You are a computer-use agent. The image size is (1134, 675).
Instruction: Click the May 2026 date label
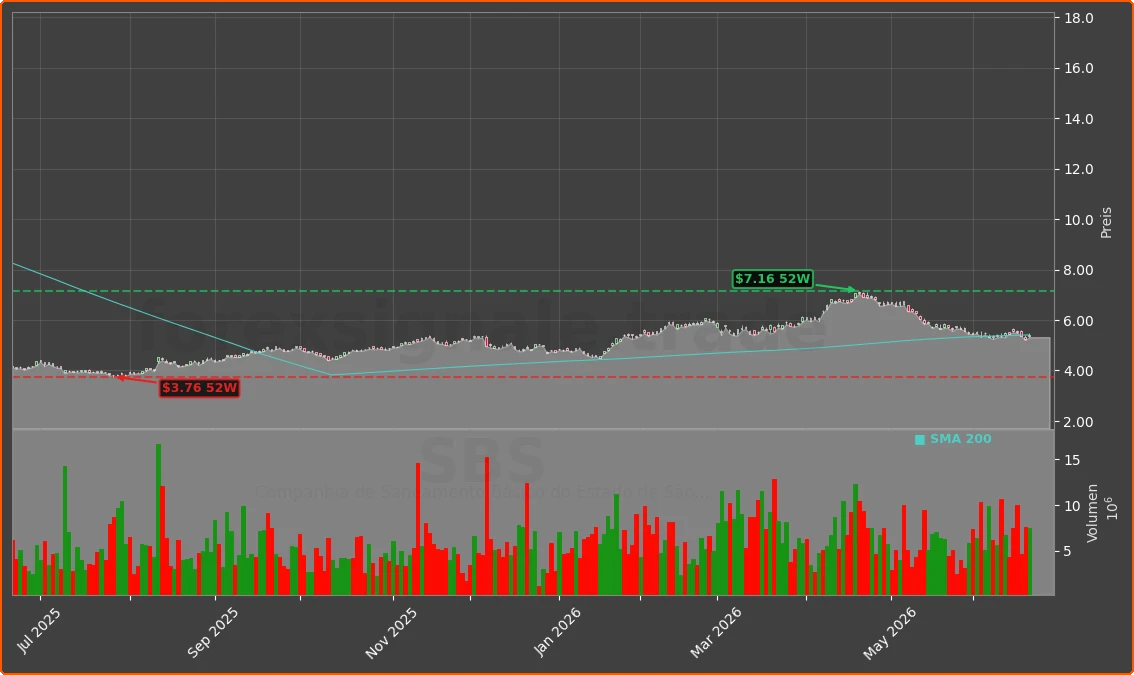pos(889,632)
